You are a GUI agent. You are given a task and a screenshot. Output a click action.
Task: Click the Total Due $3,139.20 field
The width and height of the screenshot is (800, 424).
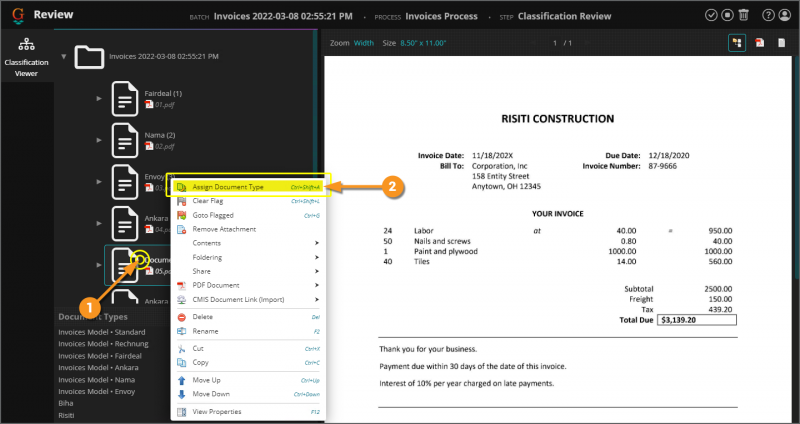(696, 320)
